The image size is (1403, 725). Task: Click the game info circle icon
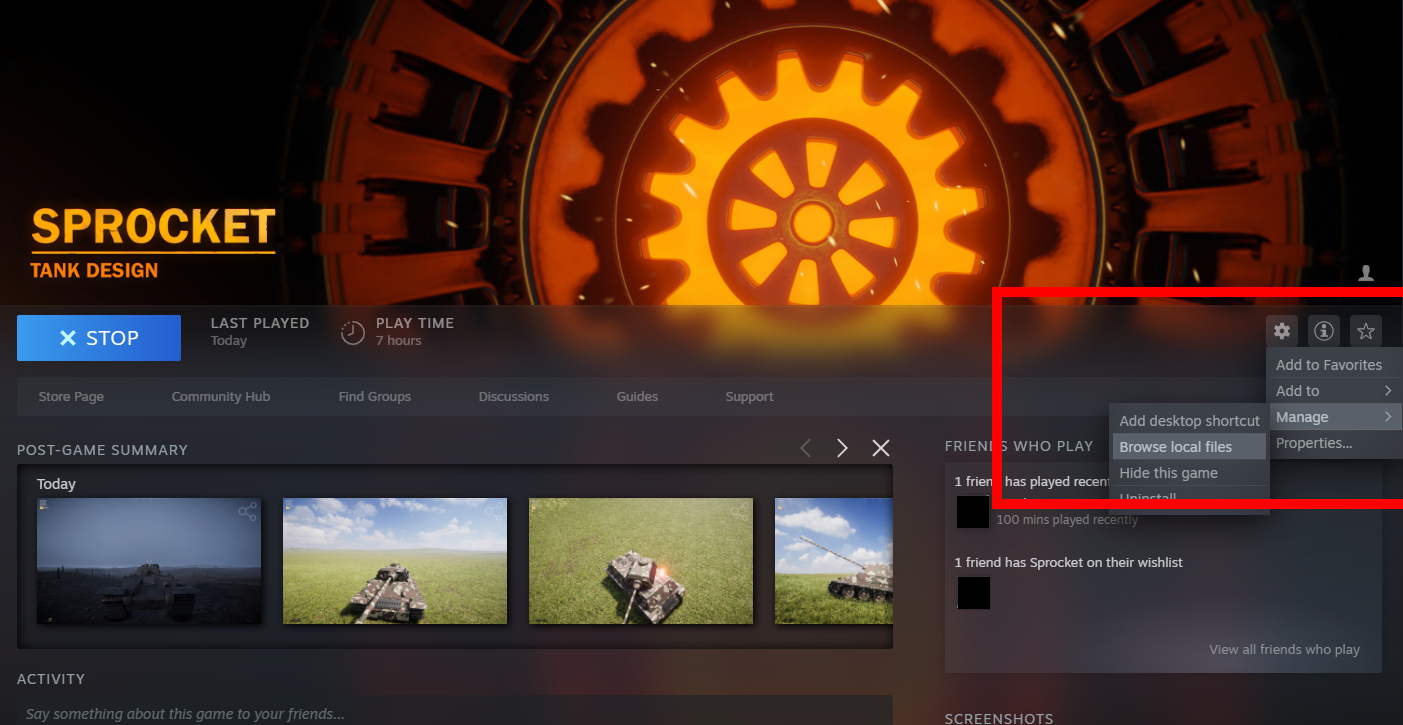[x=1324, y=331]
